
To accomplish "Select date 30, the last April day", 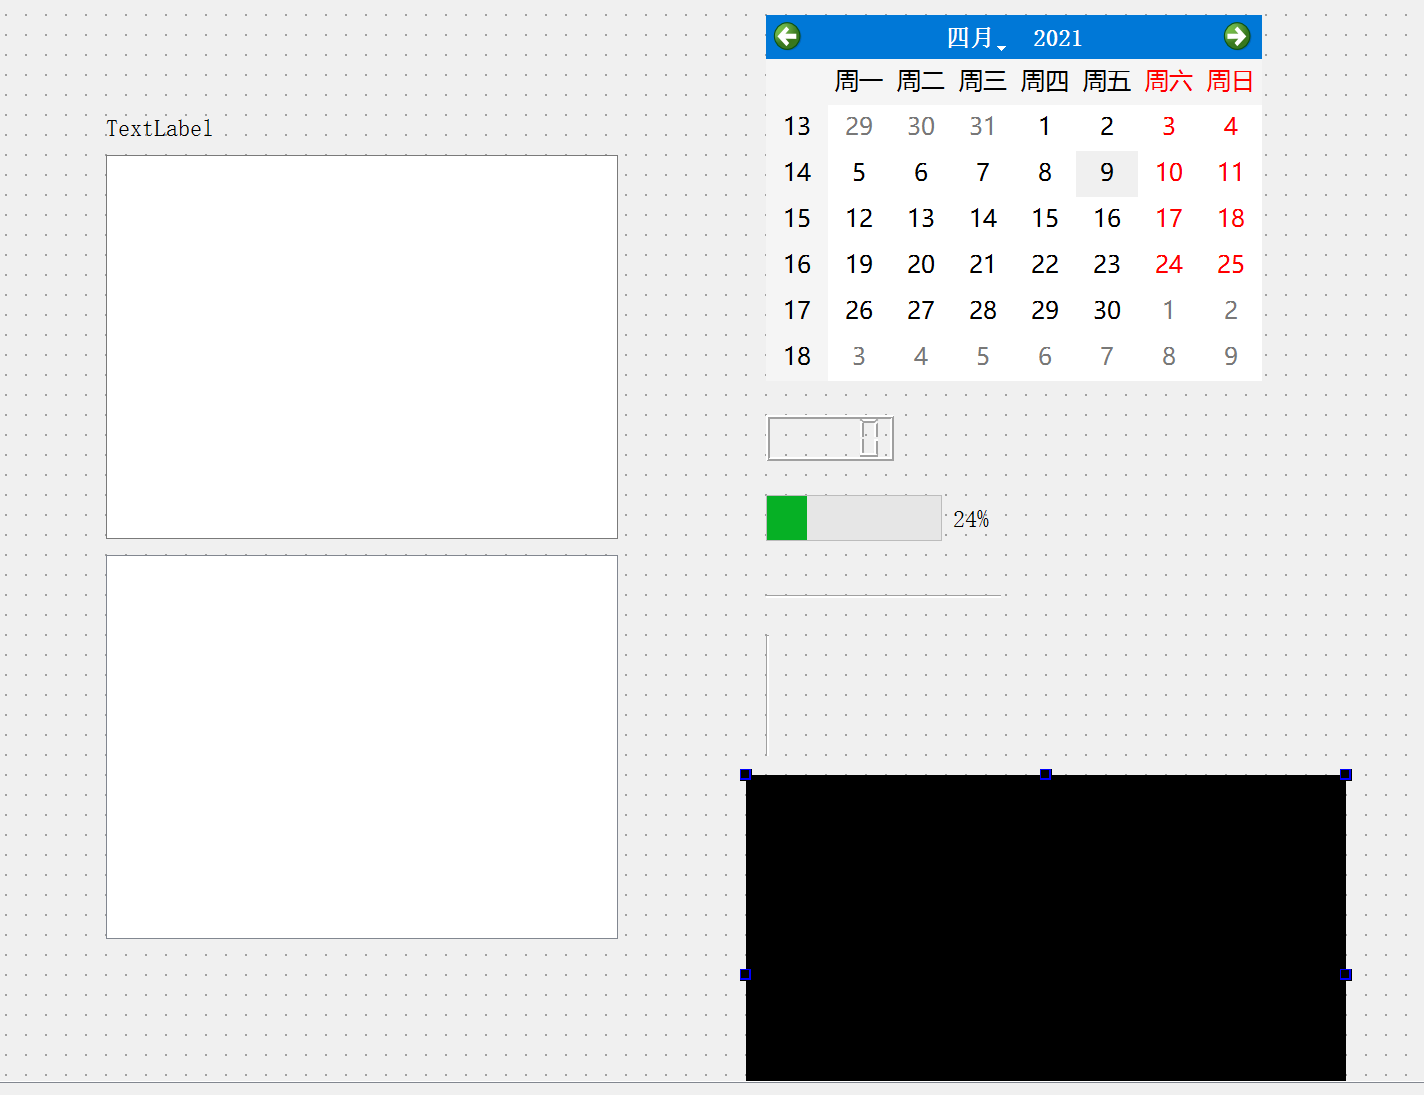I will (1106, 310).
